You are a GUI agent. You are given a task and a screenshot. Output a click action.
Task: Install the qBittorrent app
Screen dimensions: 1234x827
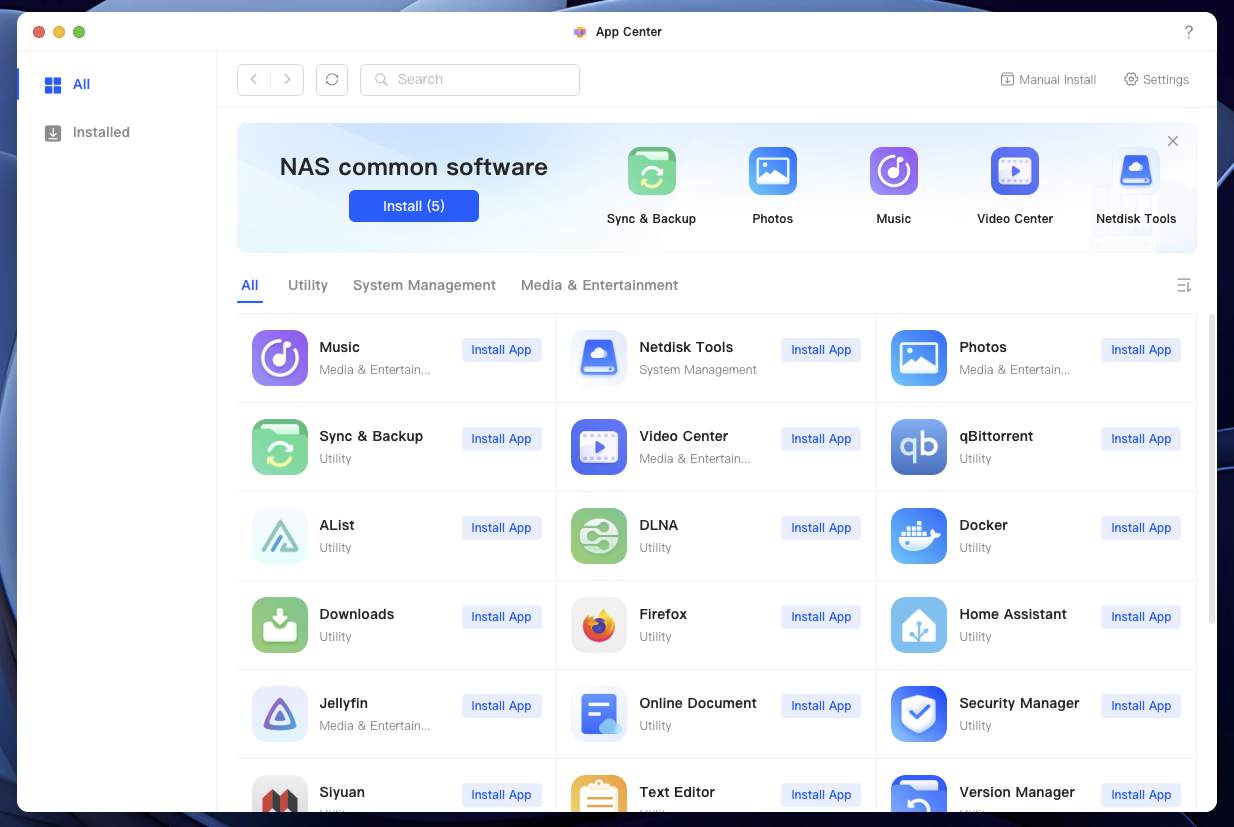pos(1141,439)
